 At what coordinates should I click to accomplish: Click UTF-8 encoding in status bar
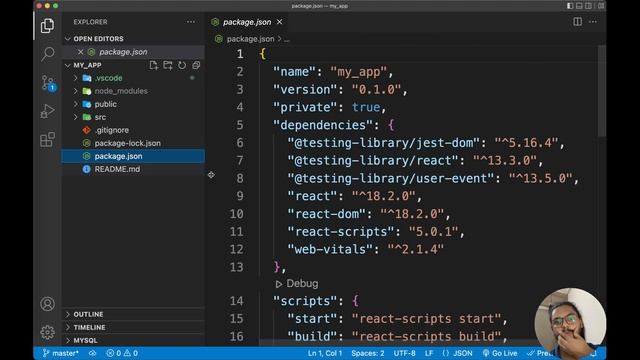(404, 353)
